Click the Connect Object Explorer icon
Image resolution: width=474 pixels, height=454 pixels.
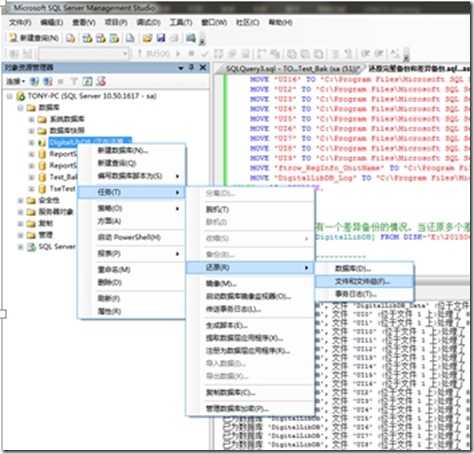coord(34,81)
